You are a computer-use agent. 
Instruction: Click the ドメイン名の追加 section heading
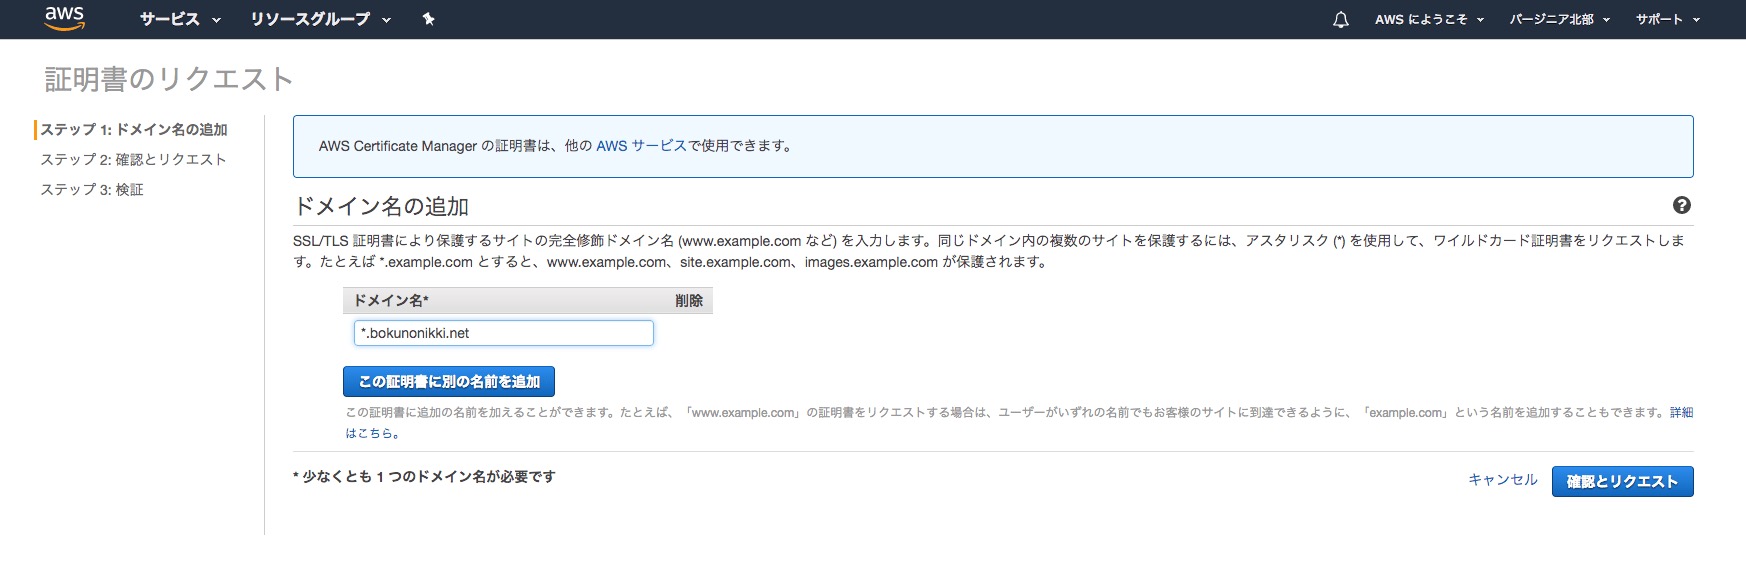[381, 206]
